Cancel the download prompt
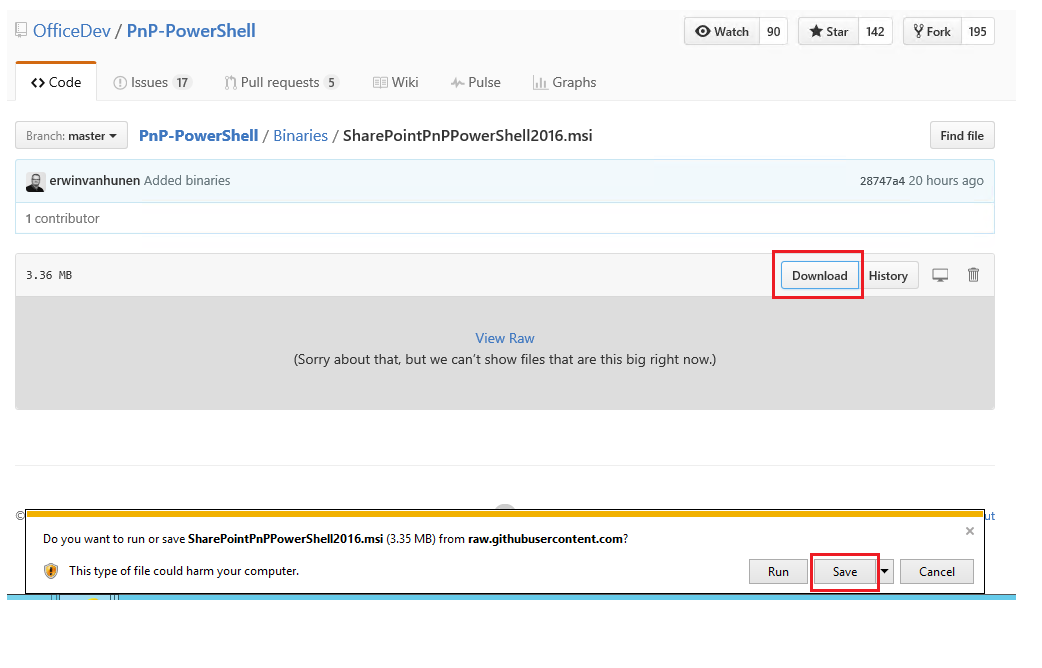1042x668 pixels. (x=936, y=572)
